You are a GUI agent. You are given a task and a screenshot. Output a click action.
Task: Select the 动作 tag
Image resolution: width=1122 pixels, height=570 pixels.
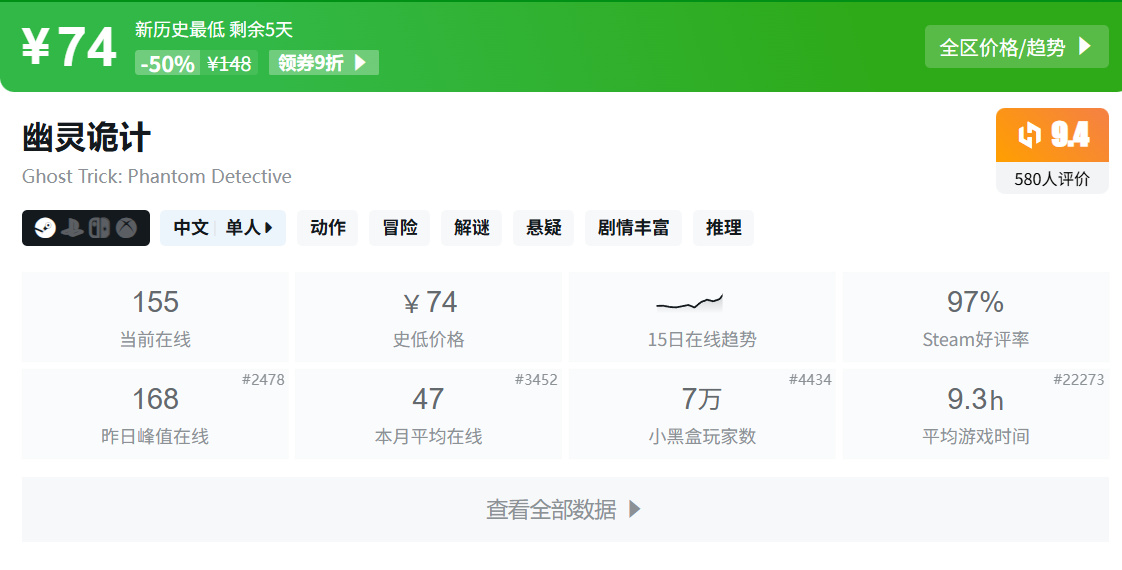pos(328,228)
